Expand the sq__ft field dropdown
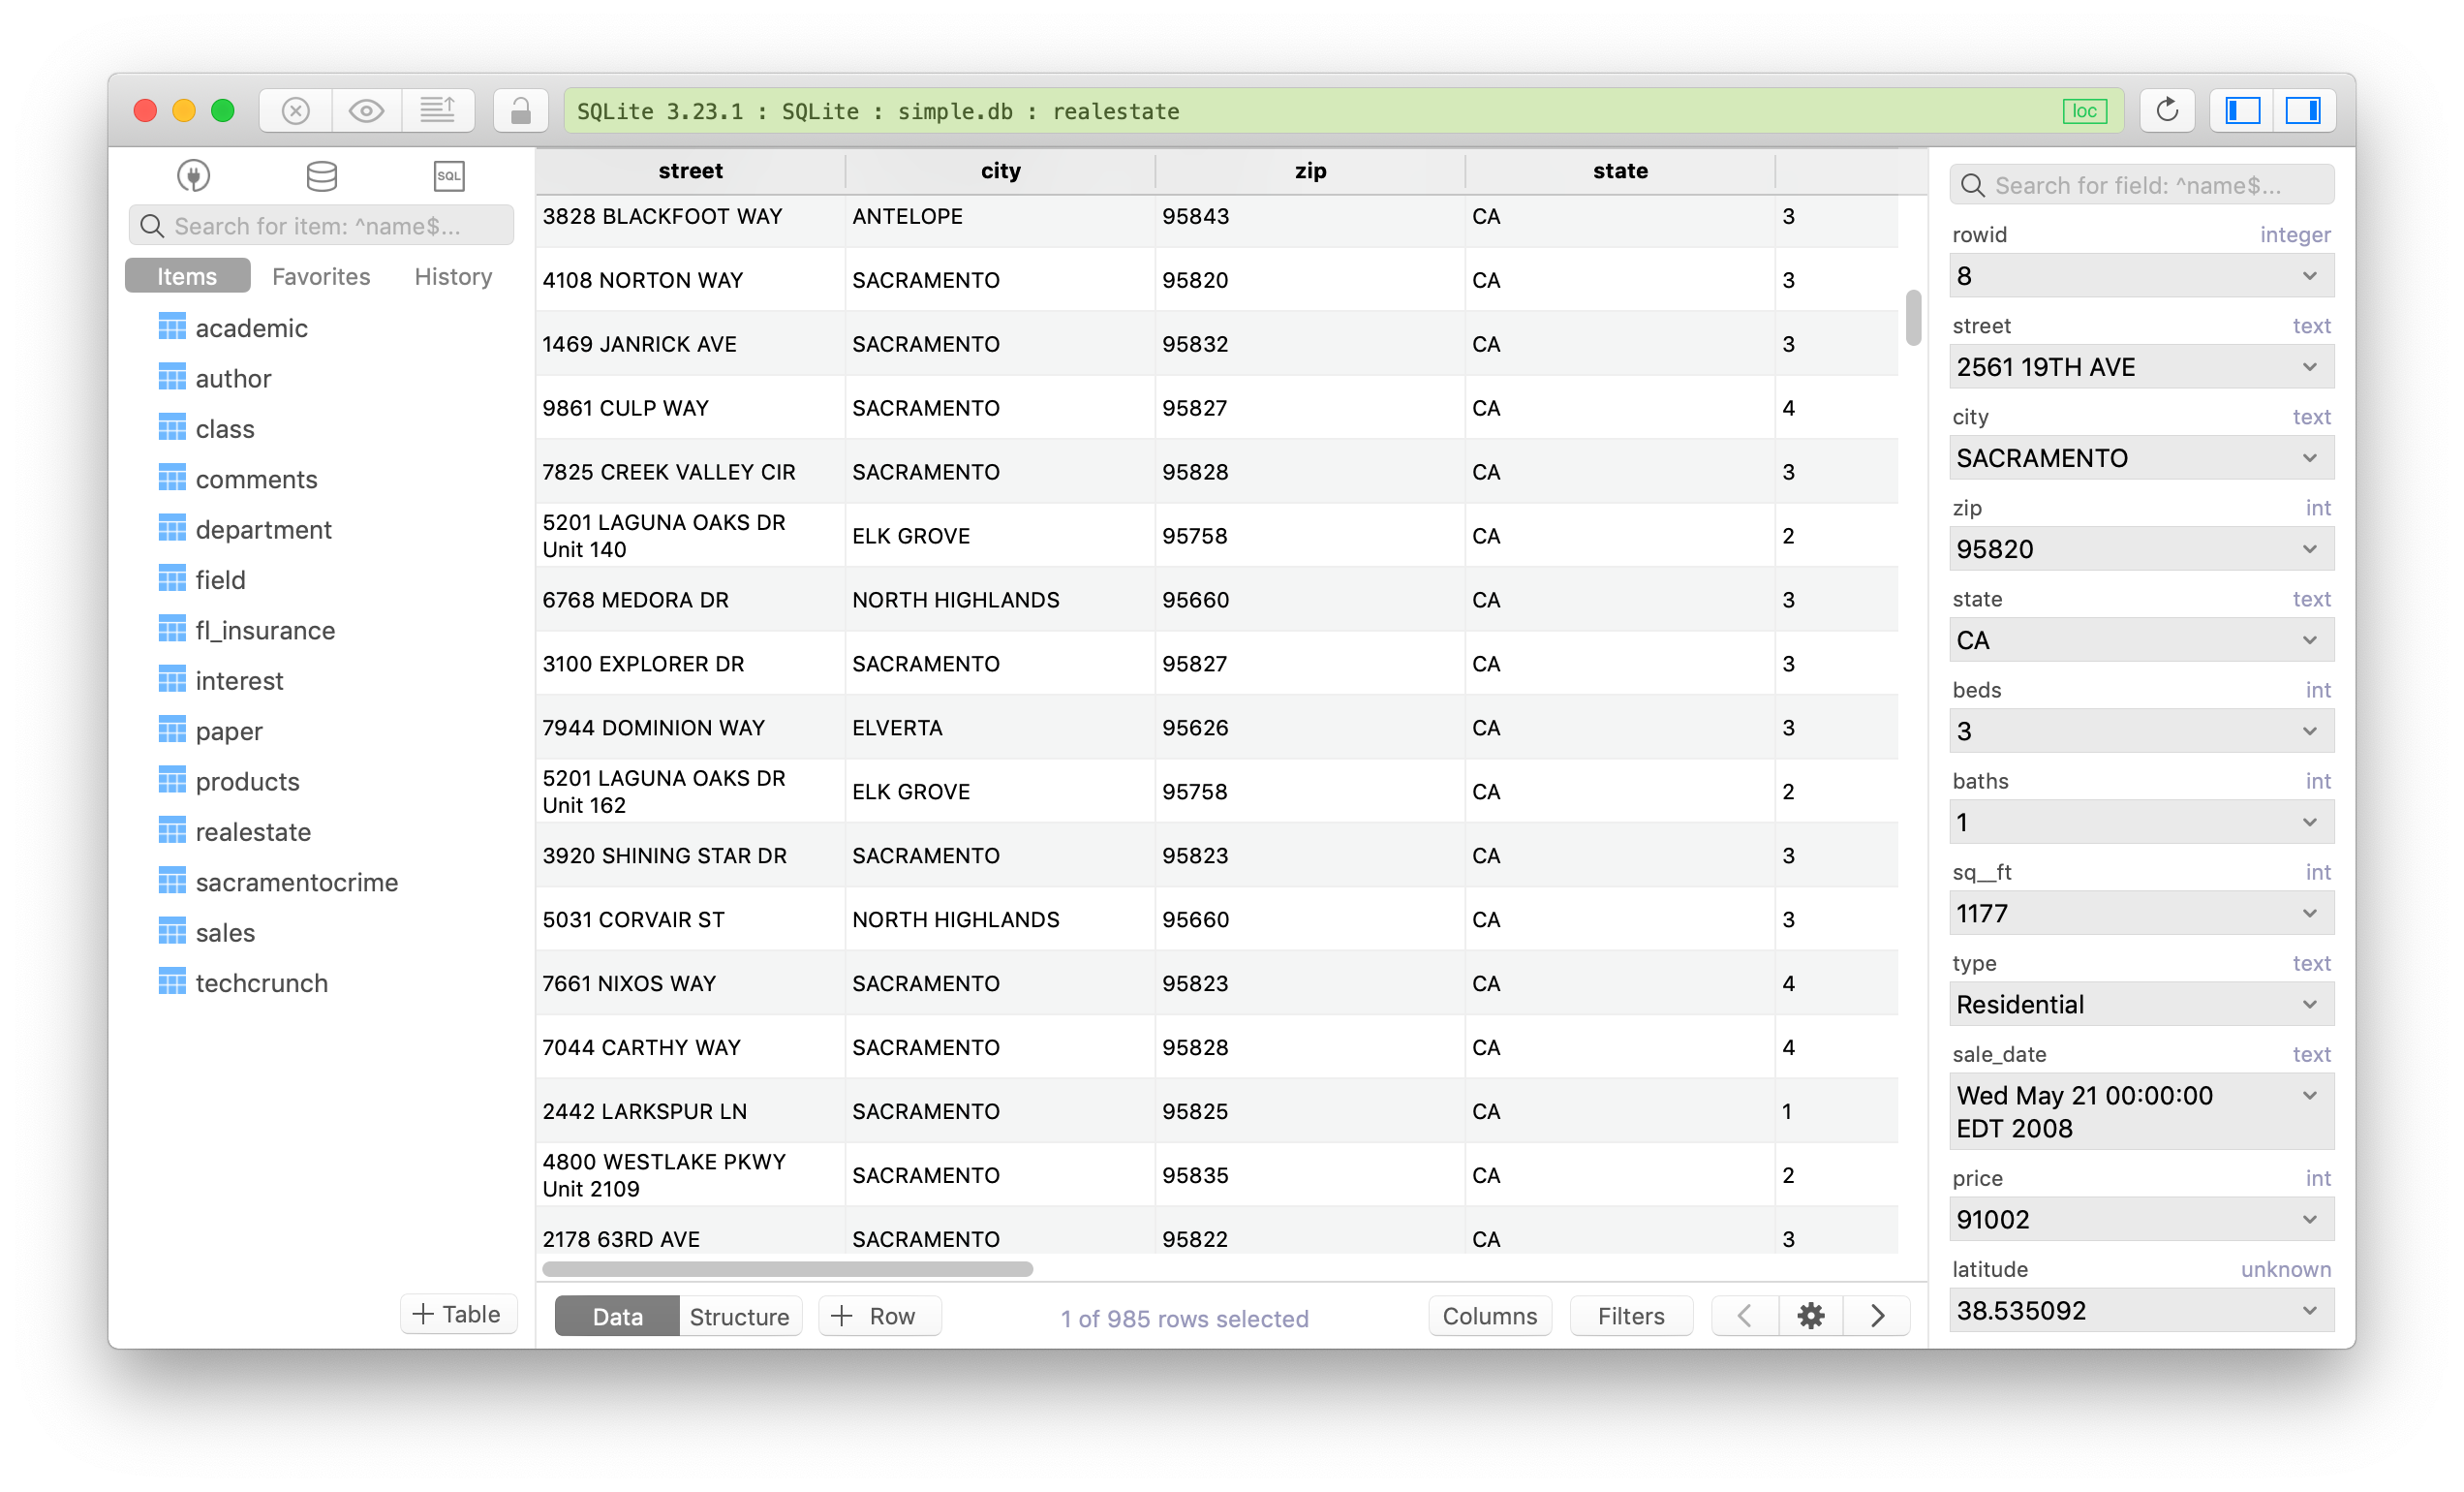2464x1492 pixels. pyautogui.click(x=2309, y=913)
